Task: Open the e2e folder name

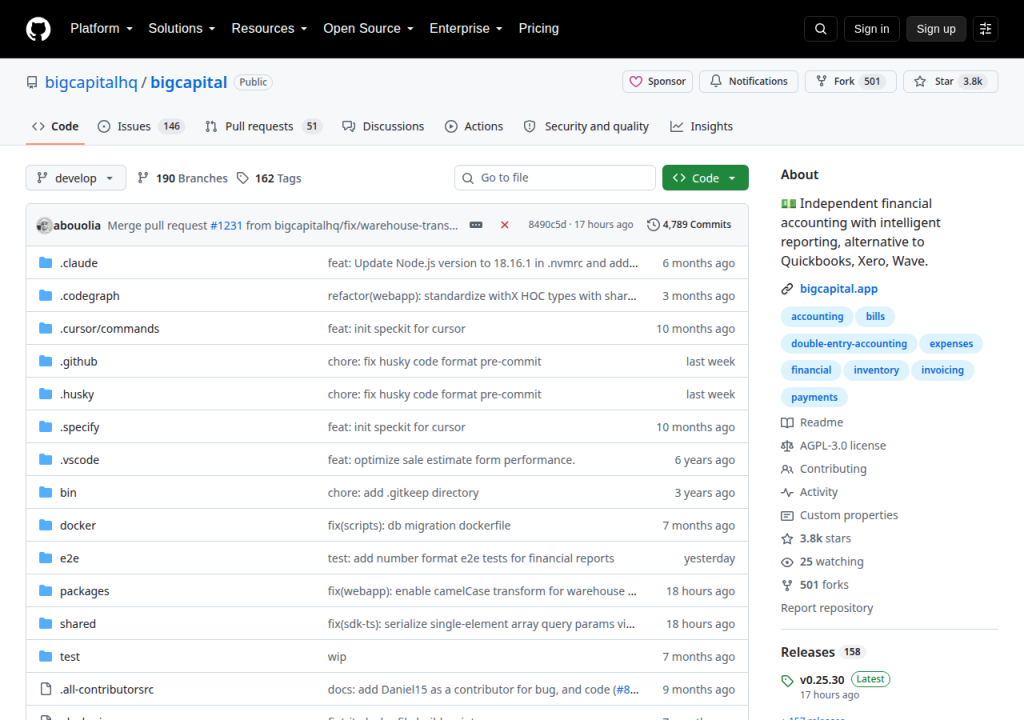Action: 69,559
